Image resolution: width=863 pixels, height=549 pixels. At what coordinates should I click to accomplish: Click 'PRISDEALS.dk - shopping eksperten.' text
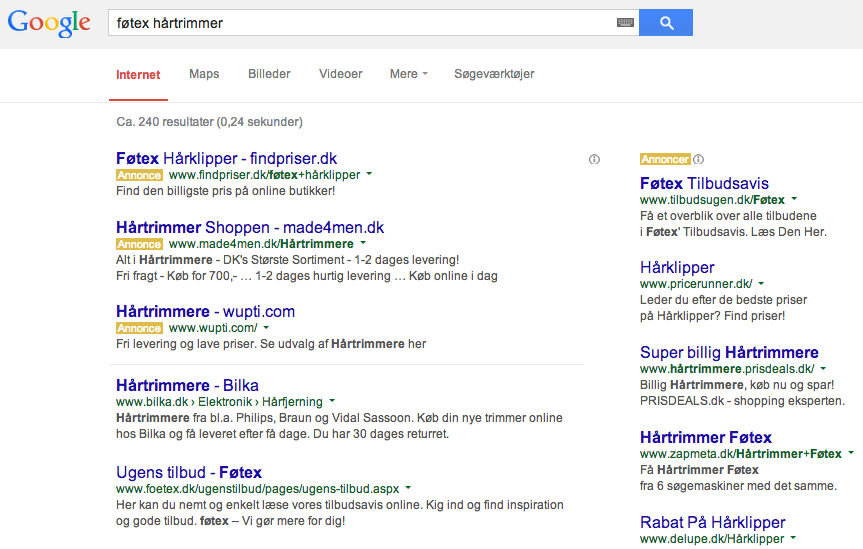[x=742, y=401]
